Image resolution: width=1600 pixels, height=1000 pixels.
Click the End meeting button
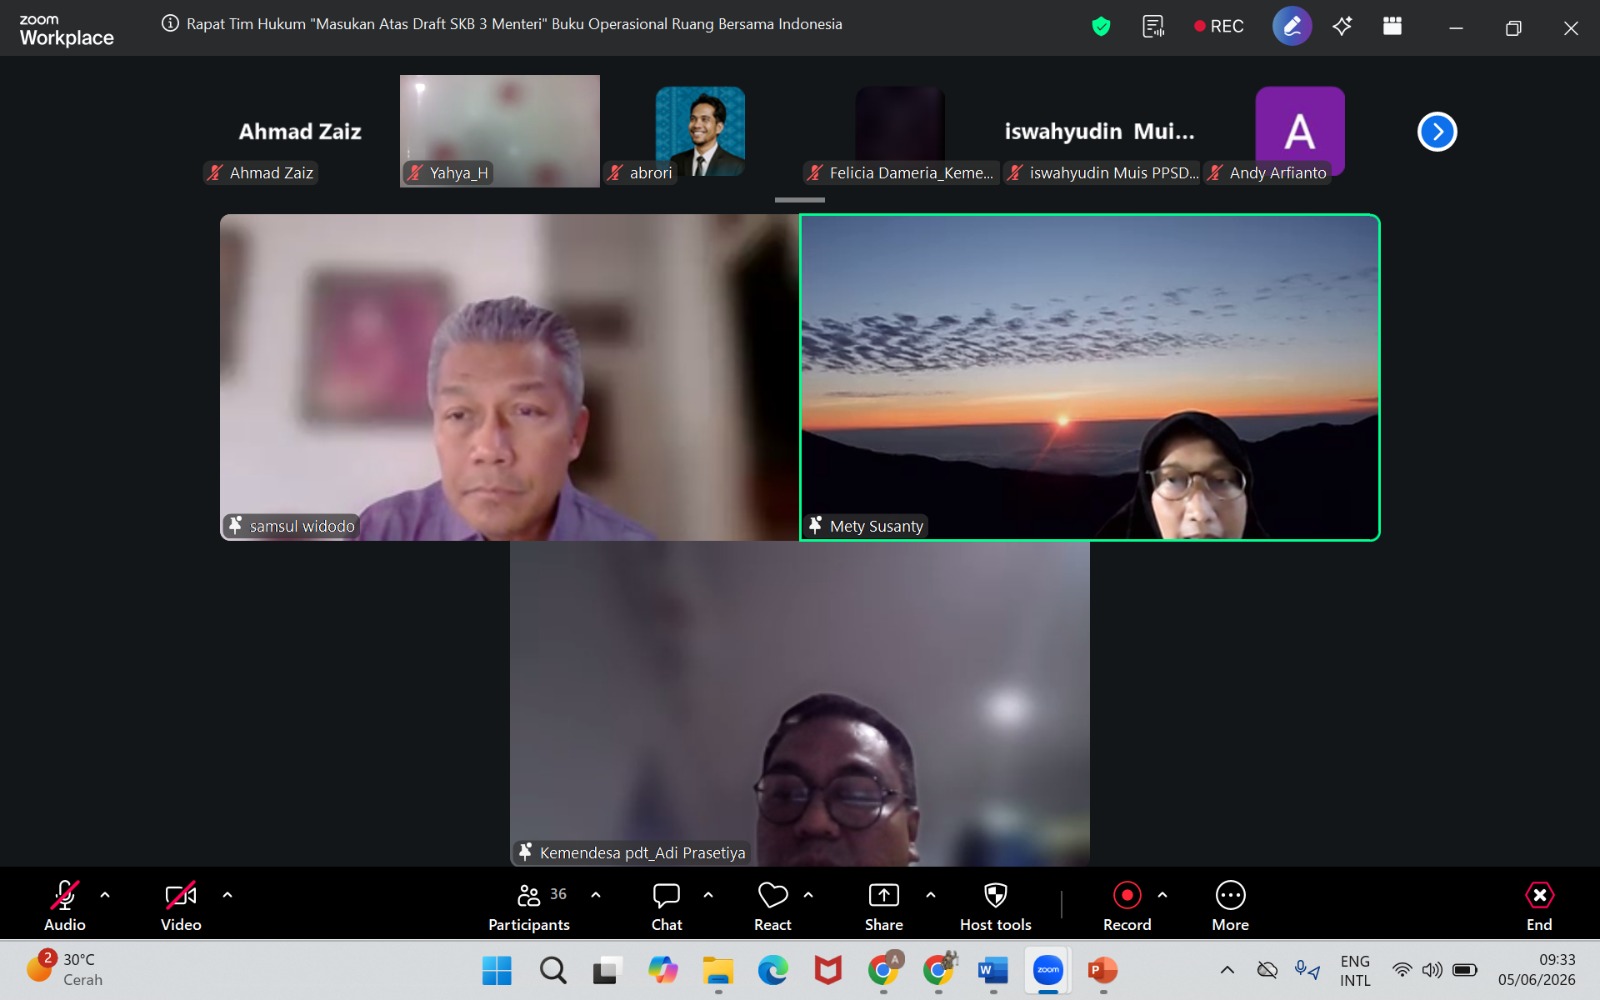[x=1540, y=906]
